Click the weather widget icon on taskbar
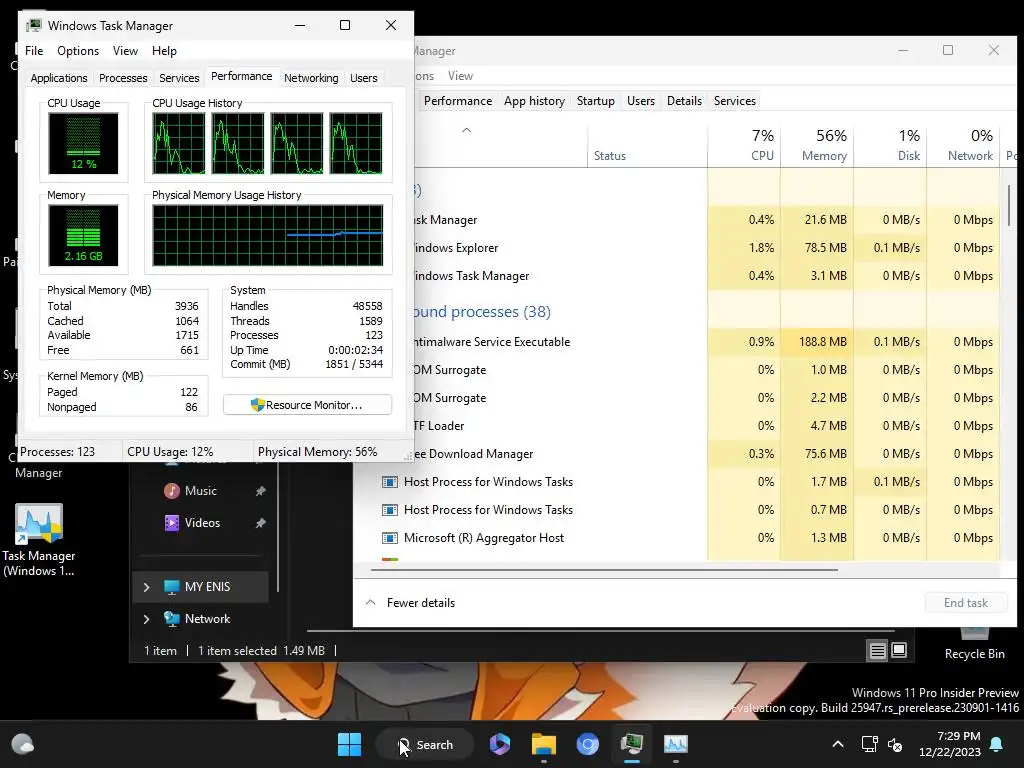Image resolution: width=1024 pixels, height=768 pixels. (x=23, y=744)
